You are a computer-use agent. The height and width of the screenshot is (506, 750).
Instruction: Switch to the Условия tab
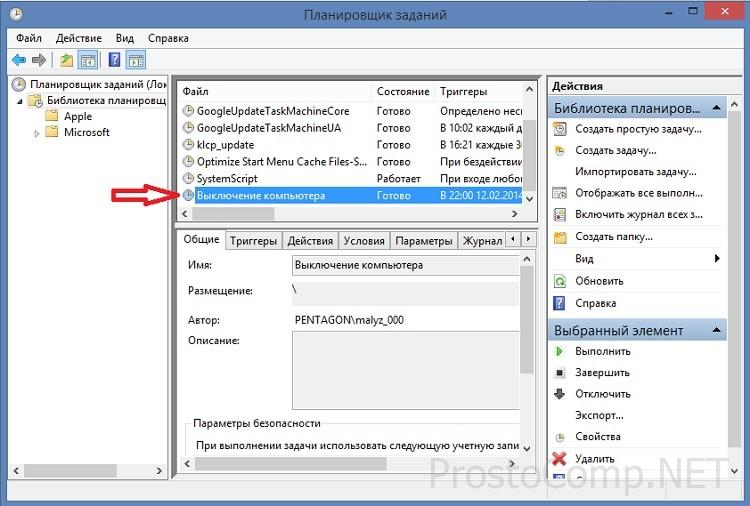pos(364,241)
